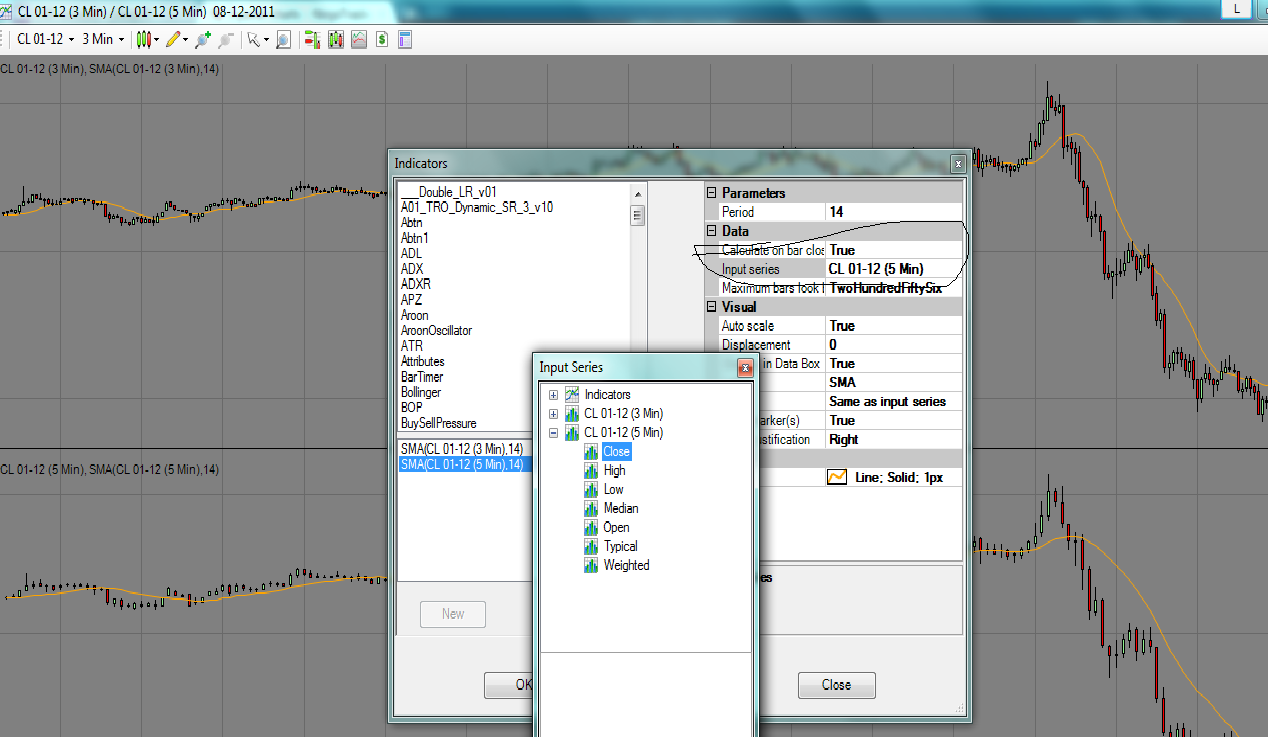This screenshot has height=737, width=1268.
Task: Click the zoom in magnifier icon
Action: (x=203, y=39)
